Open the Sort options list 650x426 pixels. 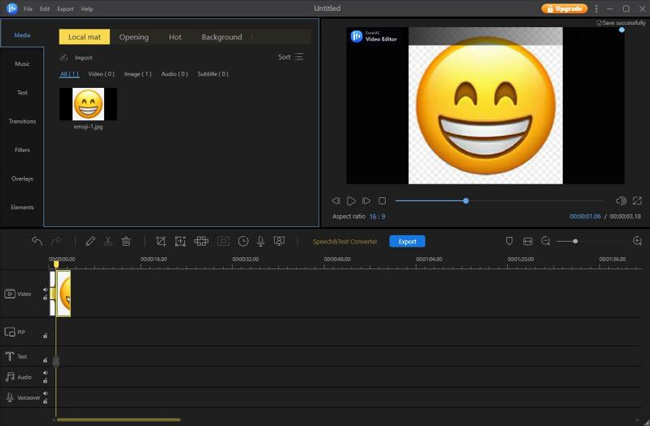click(x=291, y=57)
